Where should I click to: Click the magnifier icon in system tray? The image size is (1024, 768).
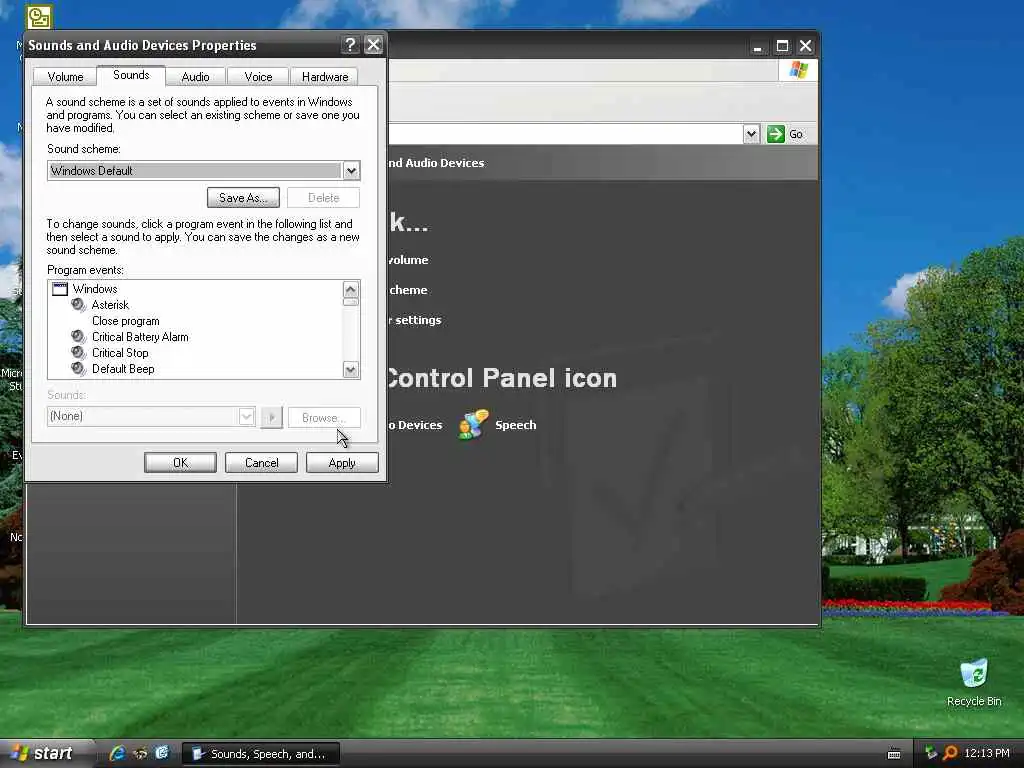(950, 754)
